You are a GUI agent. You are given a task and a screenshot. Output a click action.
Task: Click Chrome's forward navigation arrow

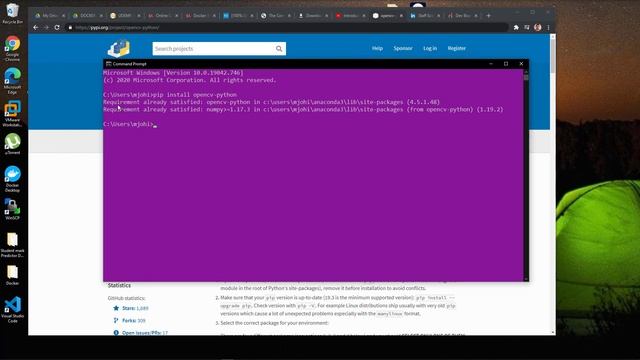click(x=46, y=27)
